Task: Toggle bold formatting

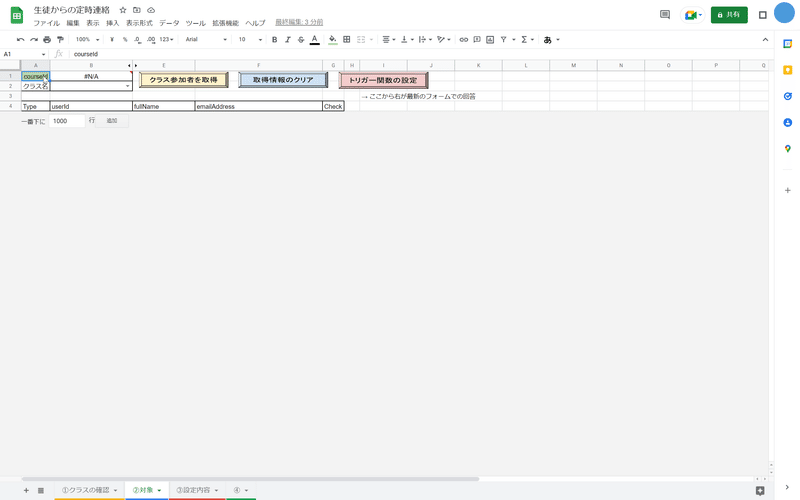Action: click(274, 39)
